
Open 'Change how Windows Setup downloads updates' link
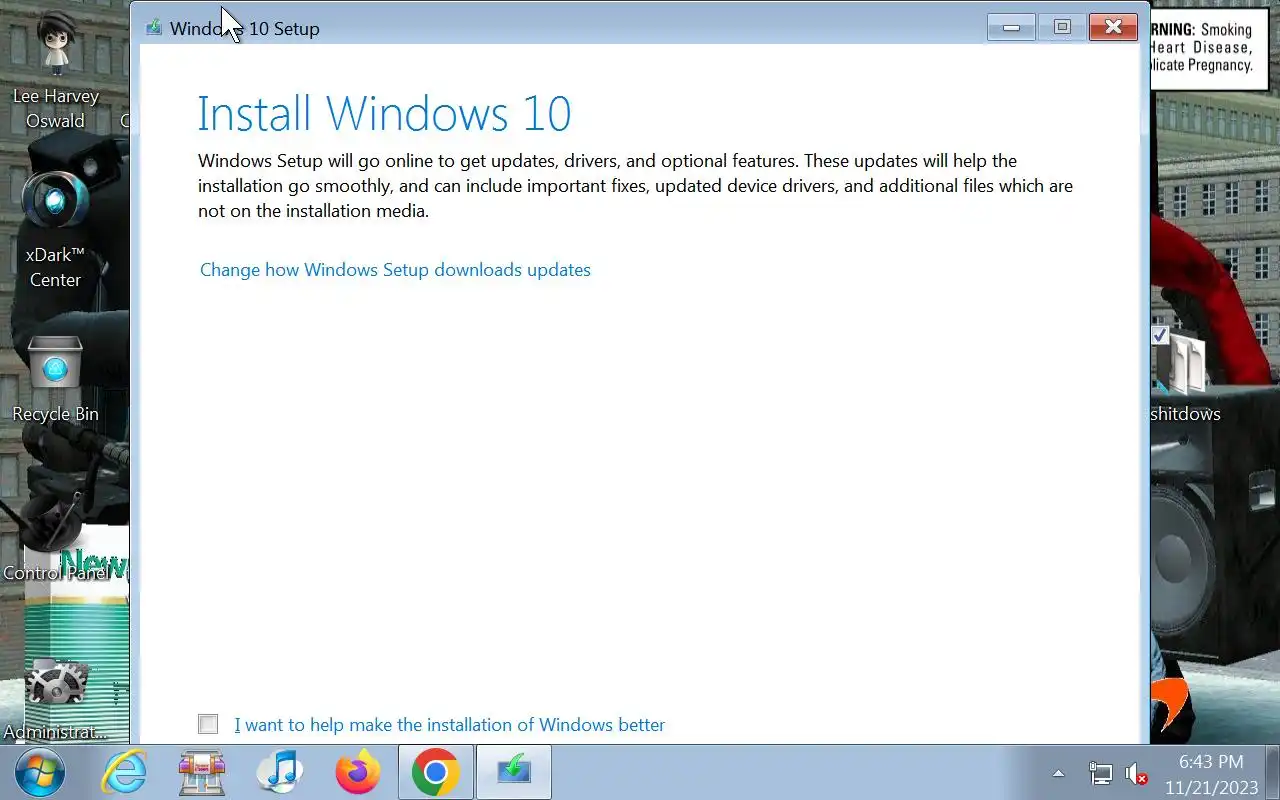pos(395,270)
